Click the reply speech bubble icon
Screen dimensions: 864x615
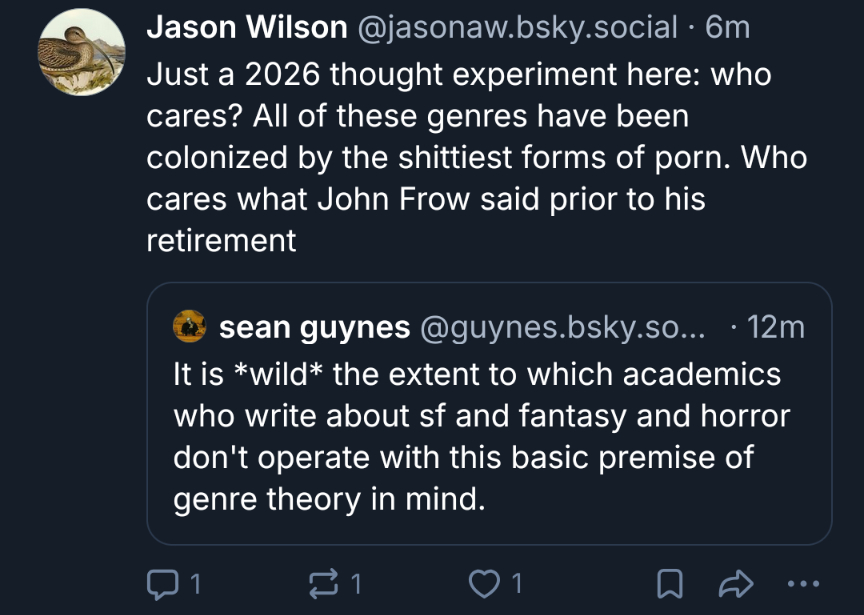[x=161, y=582]
